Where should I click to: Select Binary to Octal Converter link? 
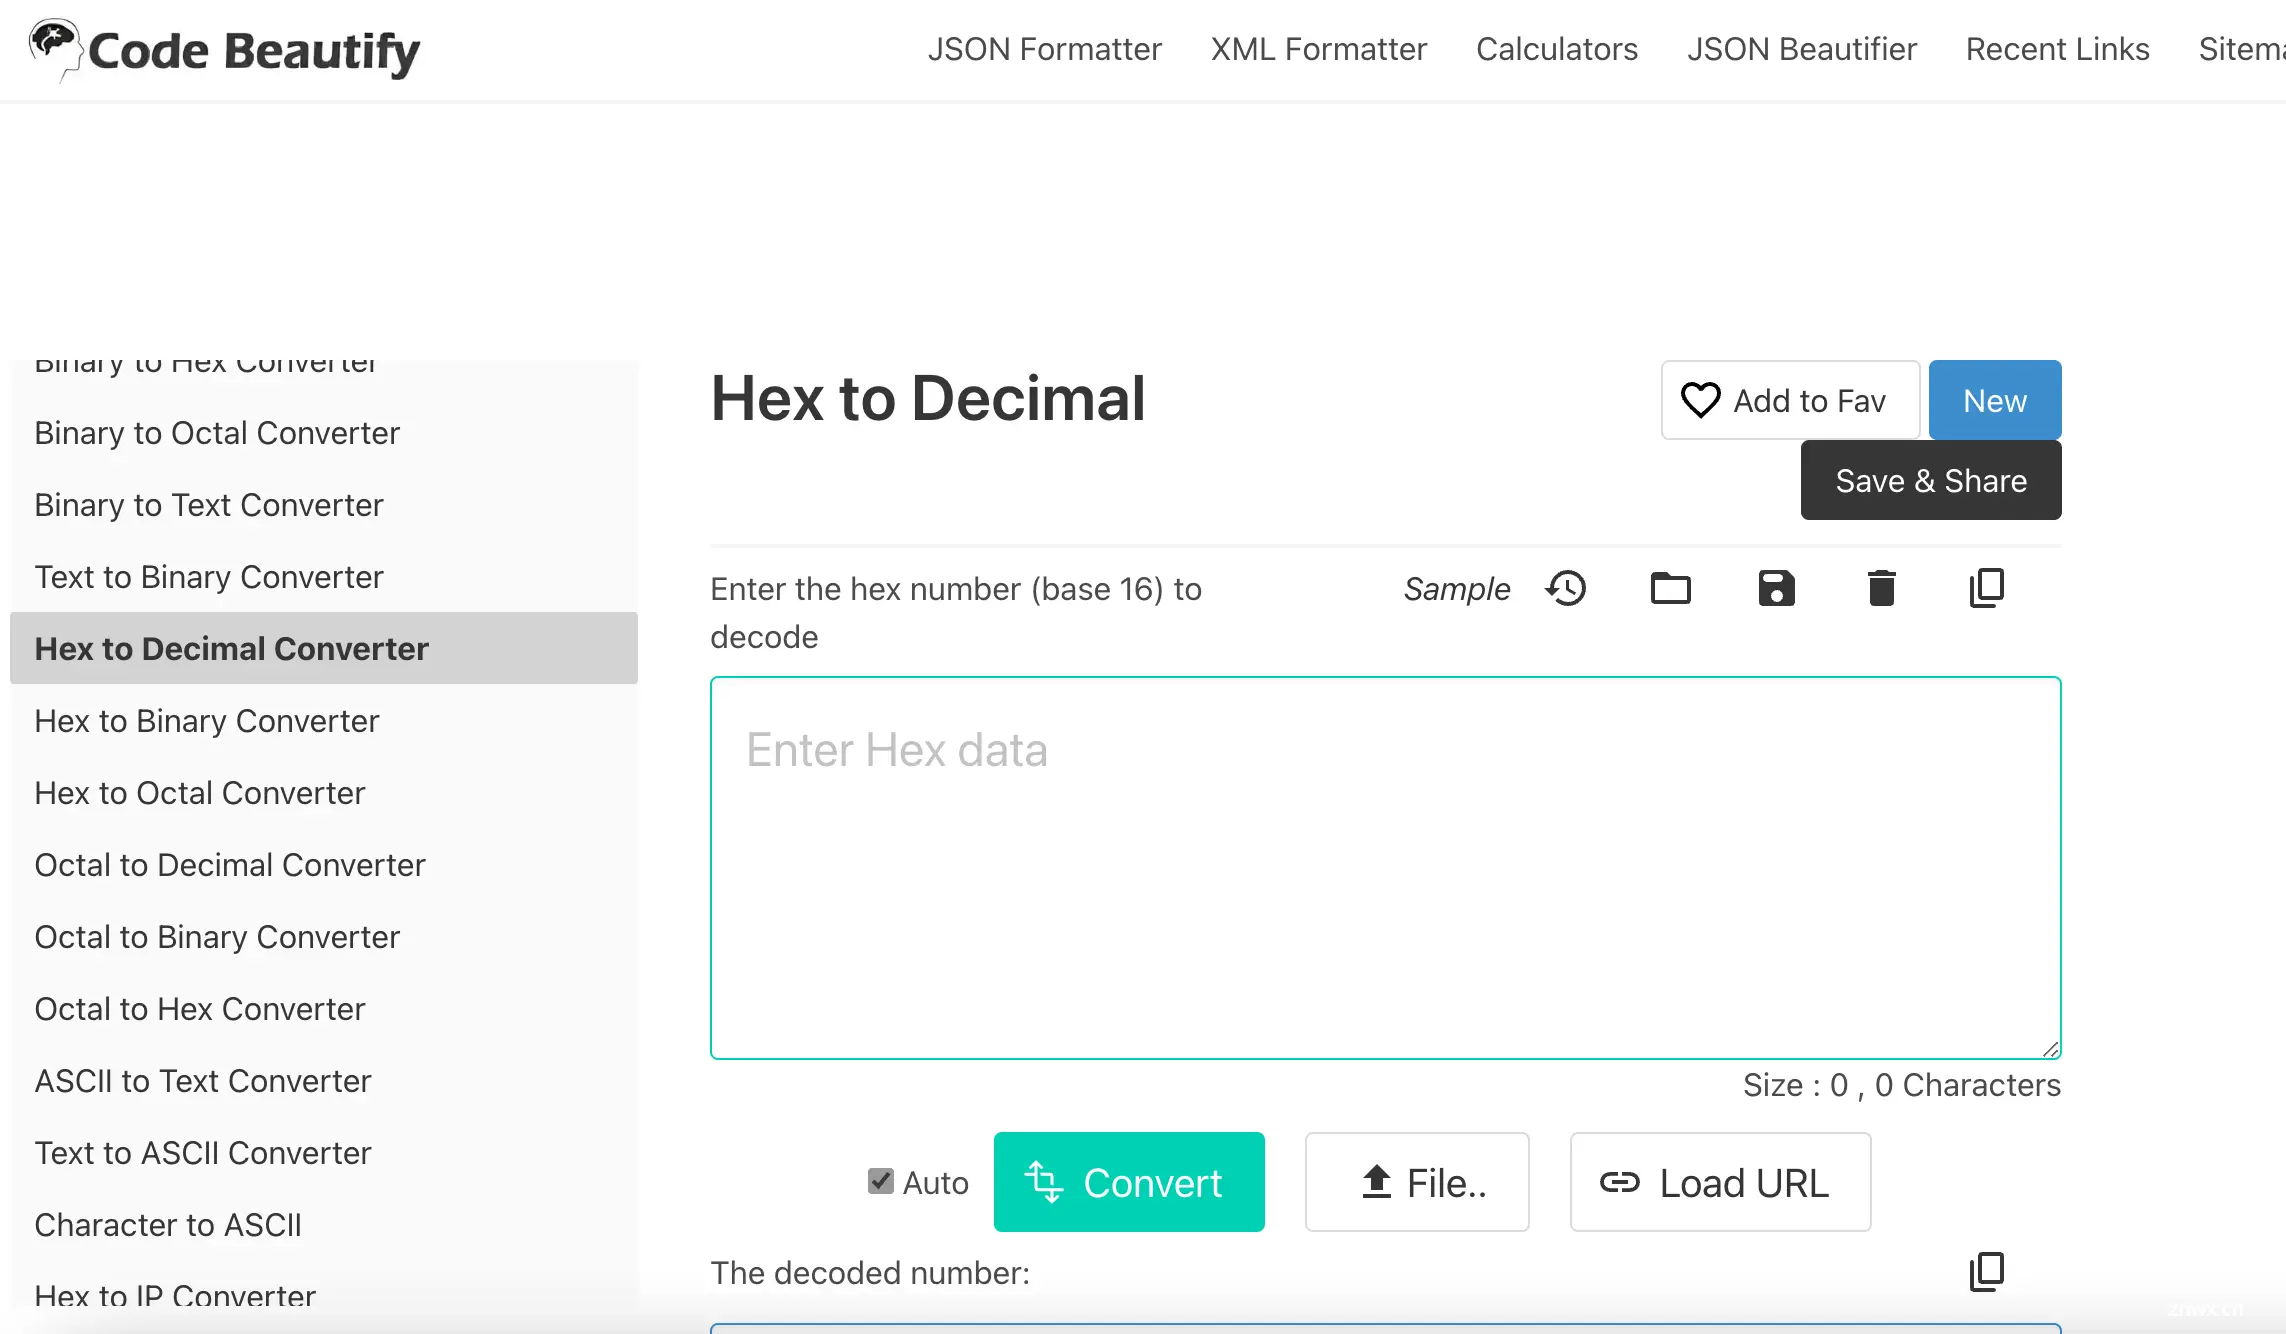tap(217, 433)
